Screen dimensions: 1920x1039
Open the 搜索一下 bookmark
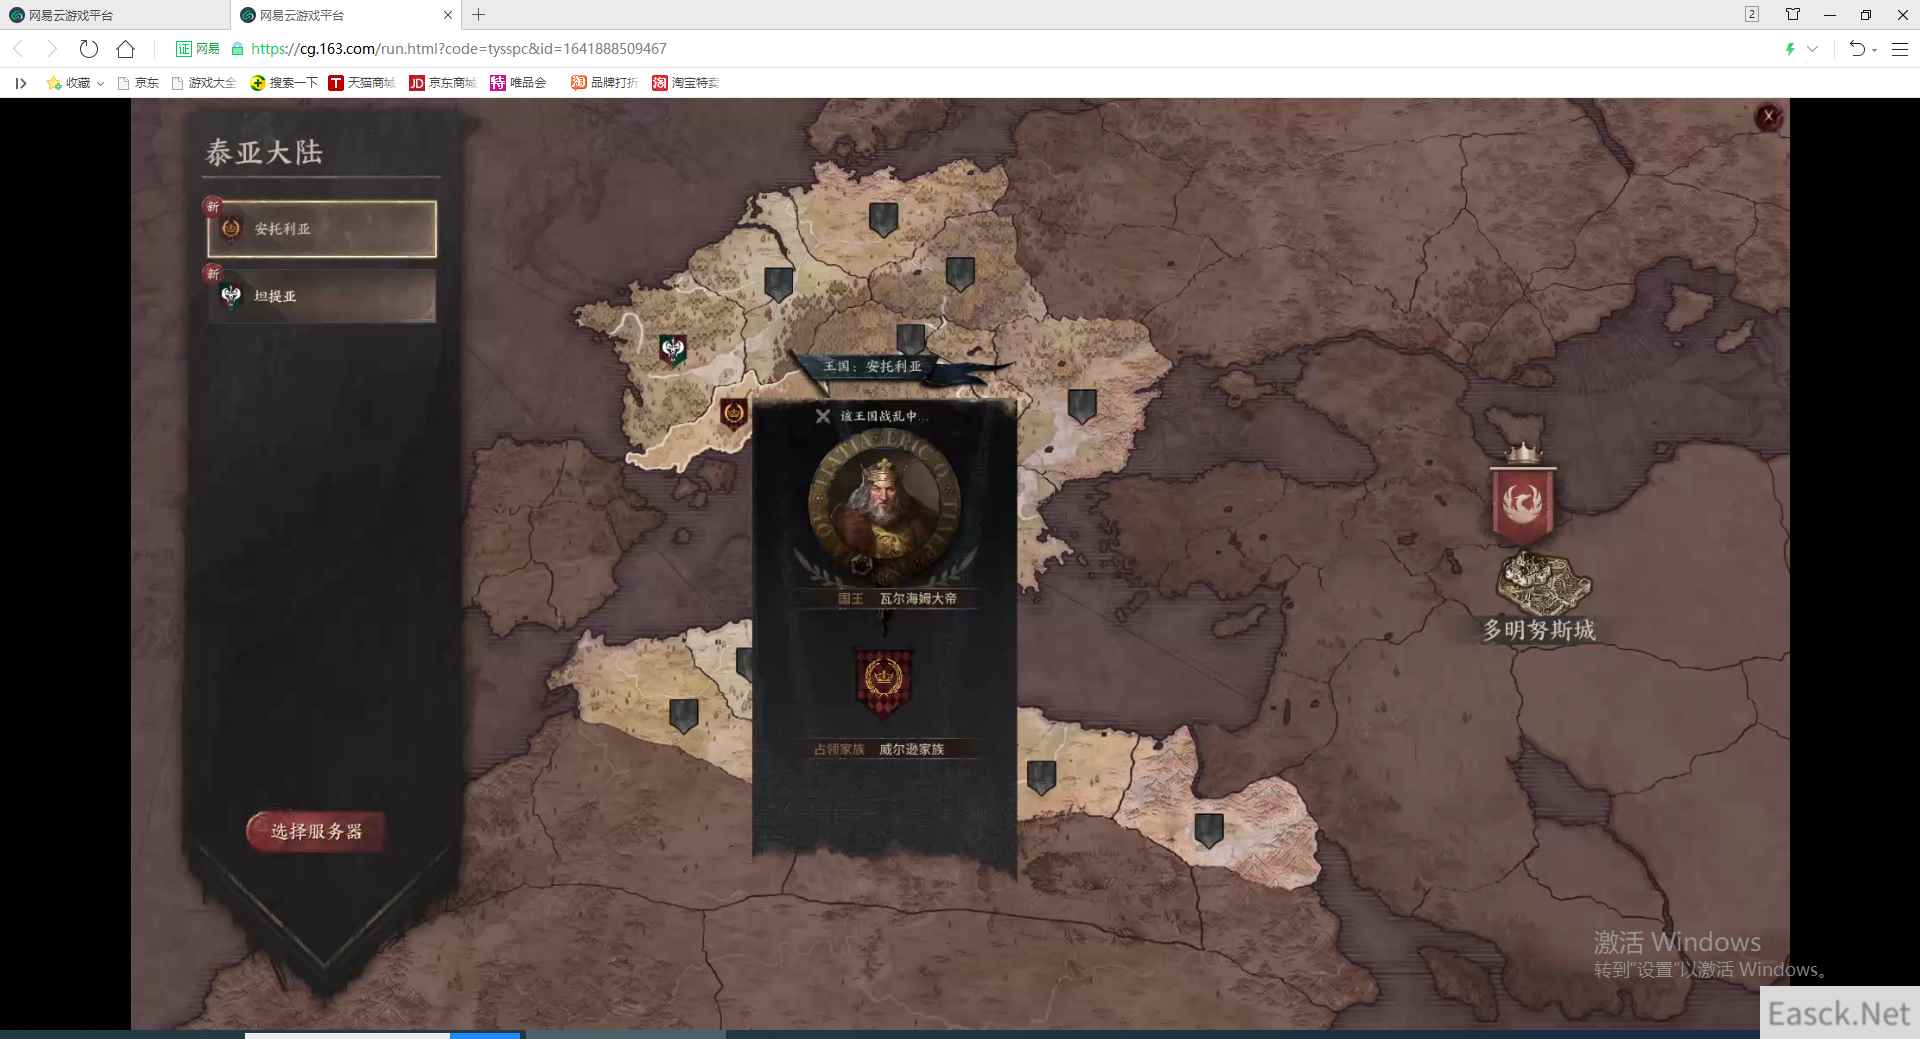click(x=284, y=83)
